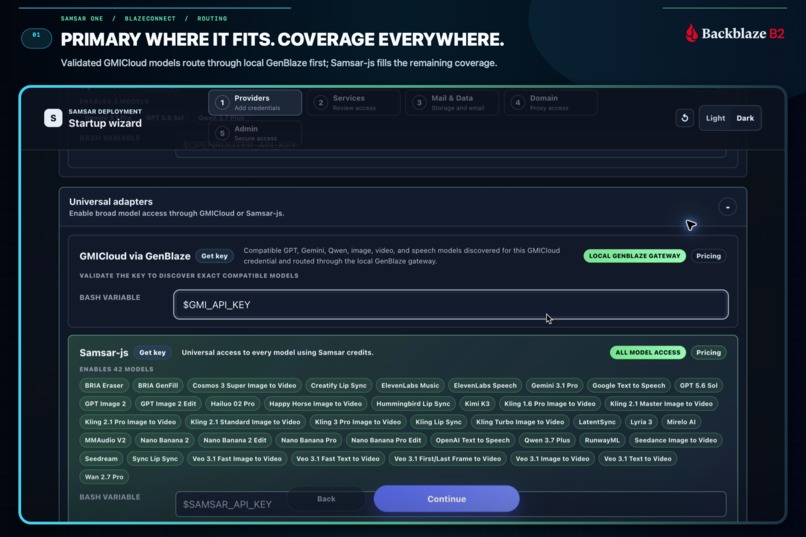Open the Mail & Data step tab
The image size is (806, 537).
(452, 102)
